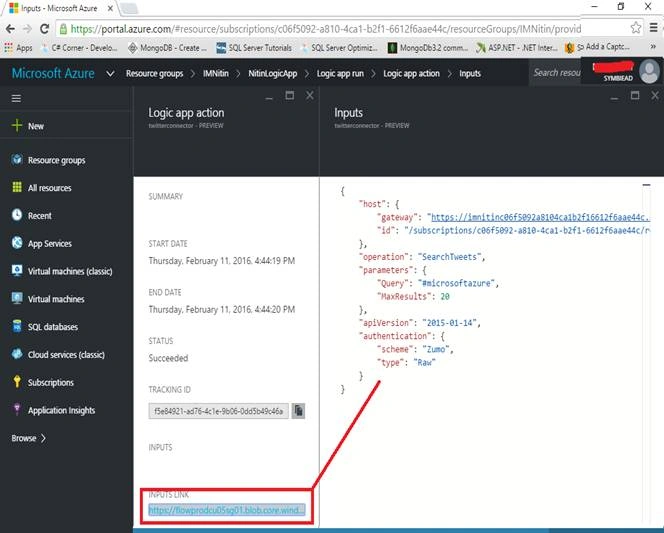The image size is (664, 533).
Task: Go to IMNitin breadcrumb
Action: point(216,74)
